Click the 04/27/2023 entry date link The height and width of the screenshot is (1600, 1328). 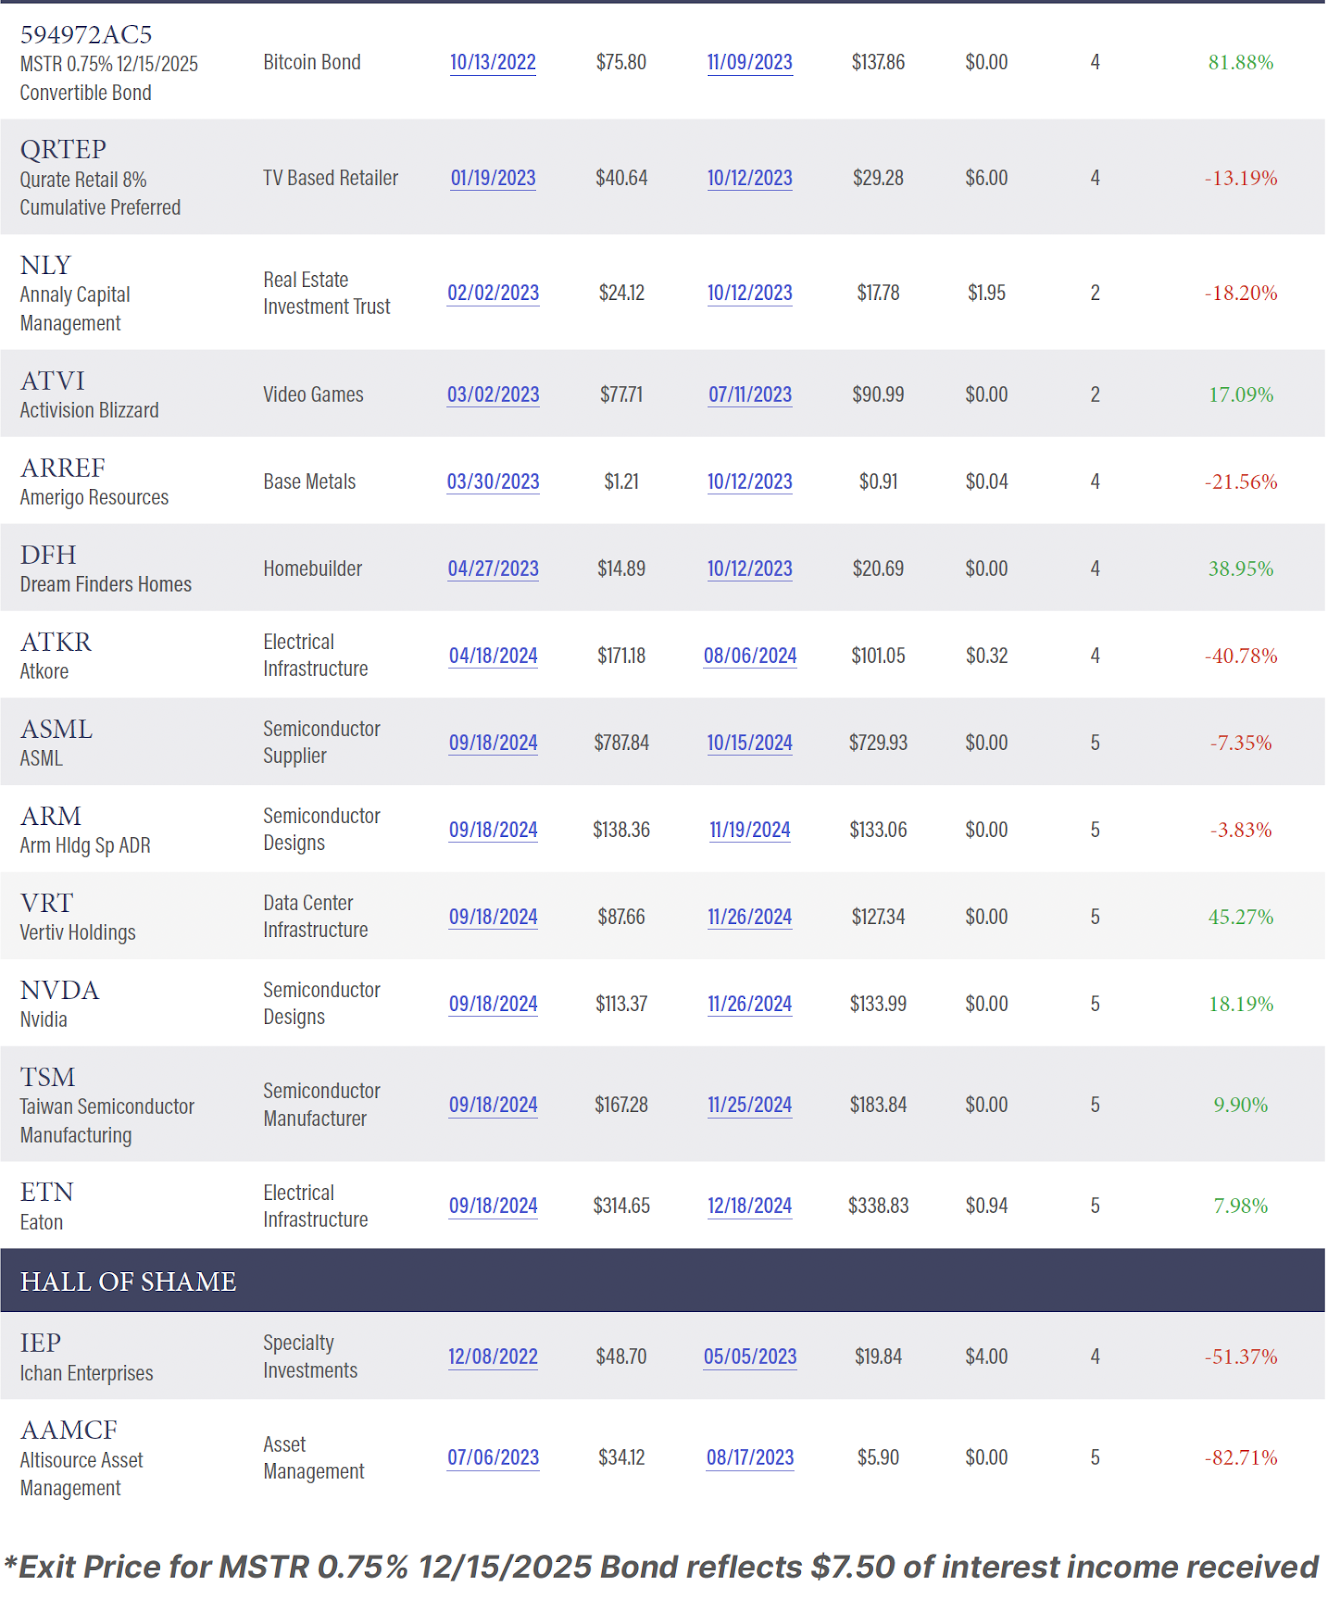click(493, 569)
